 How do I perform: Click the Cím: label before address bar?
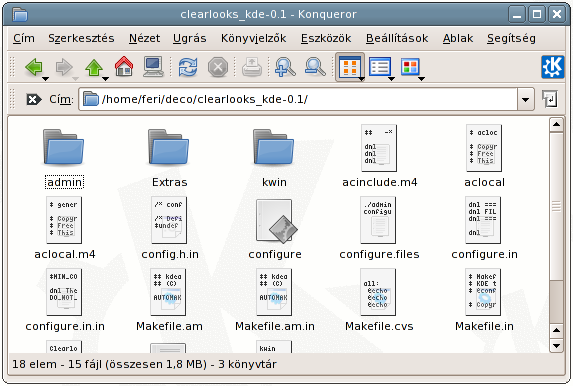pos(61,99)
